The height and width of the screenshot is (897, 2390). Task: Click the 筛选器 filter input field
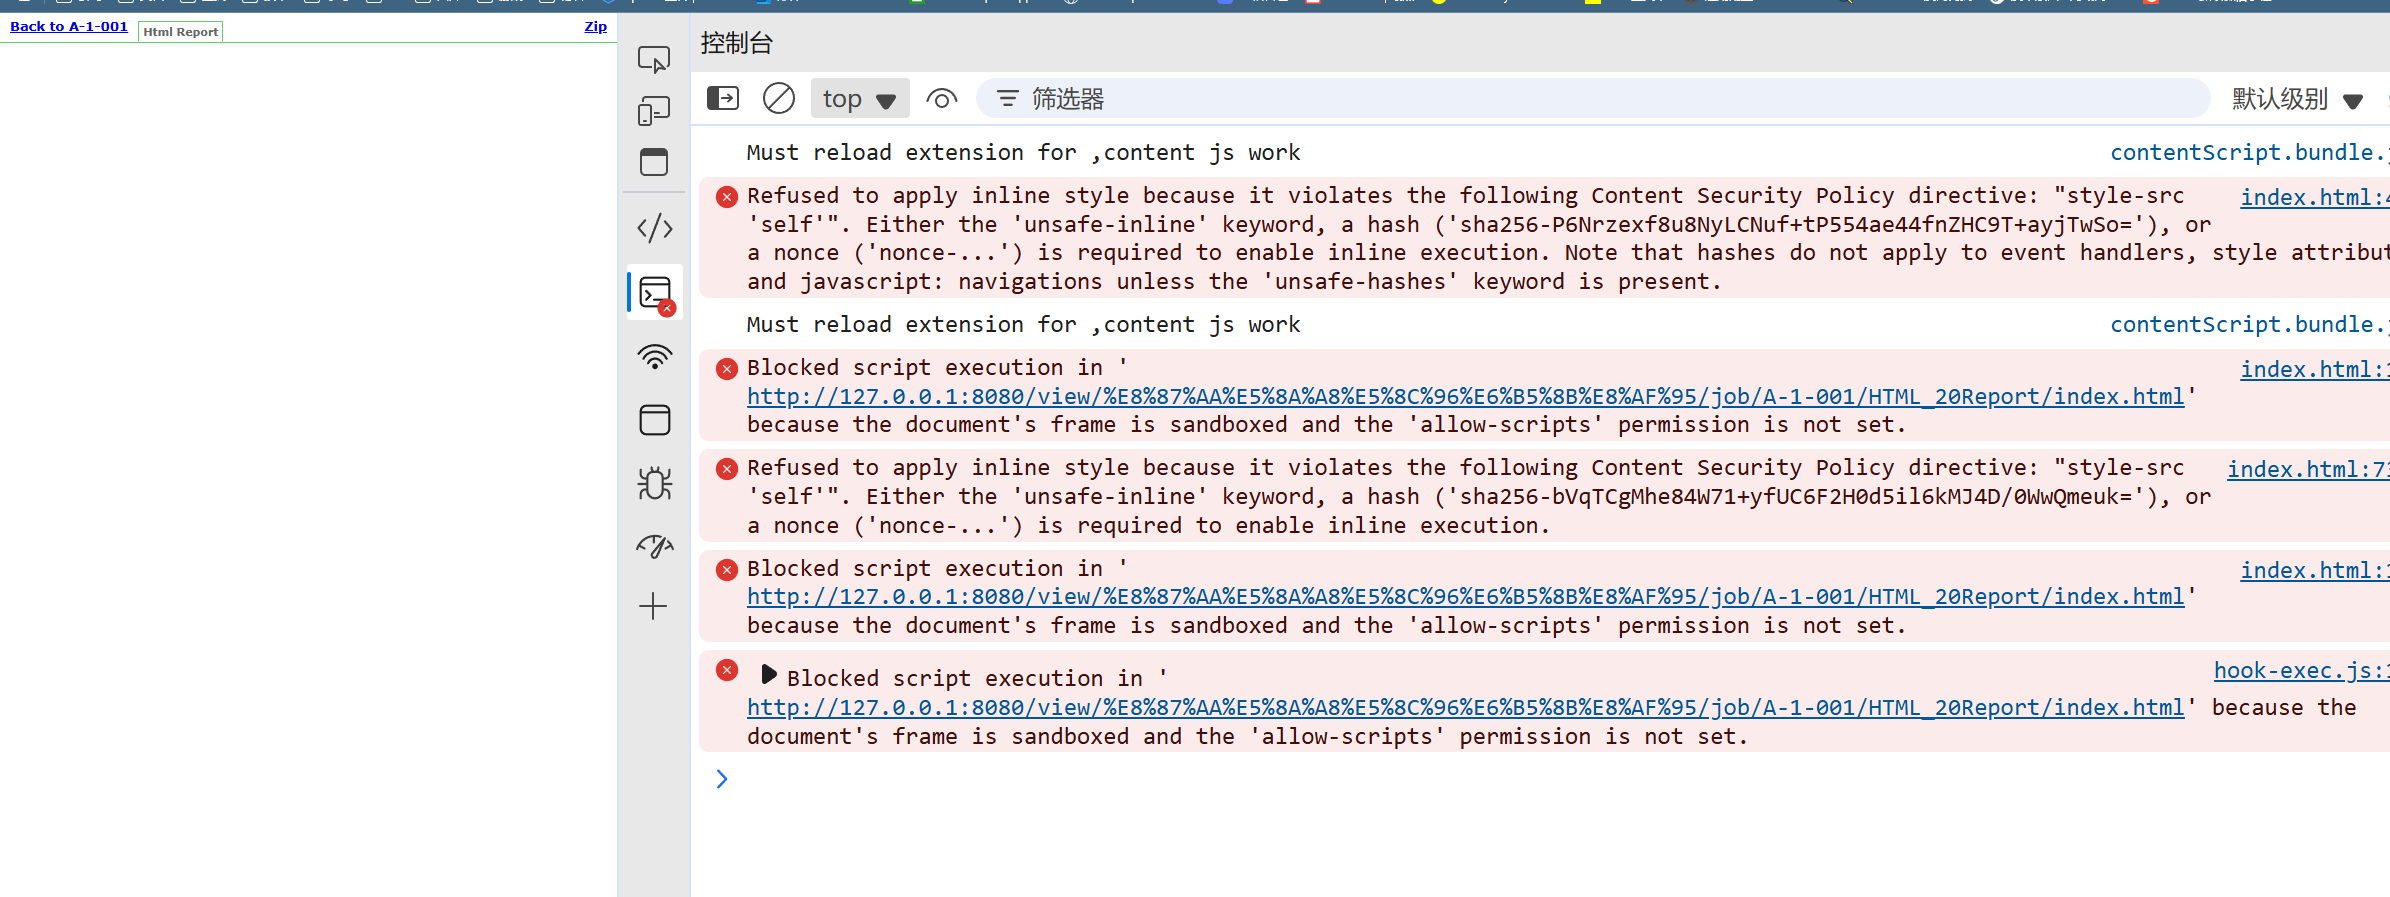[1600, 99]
